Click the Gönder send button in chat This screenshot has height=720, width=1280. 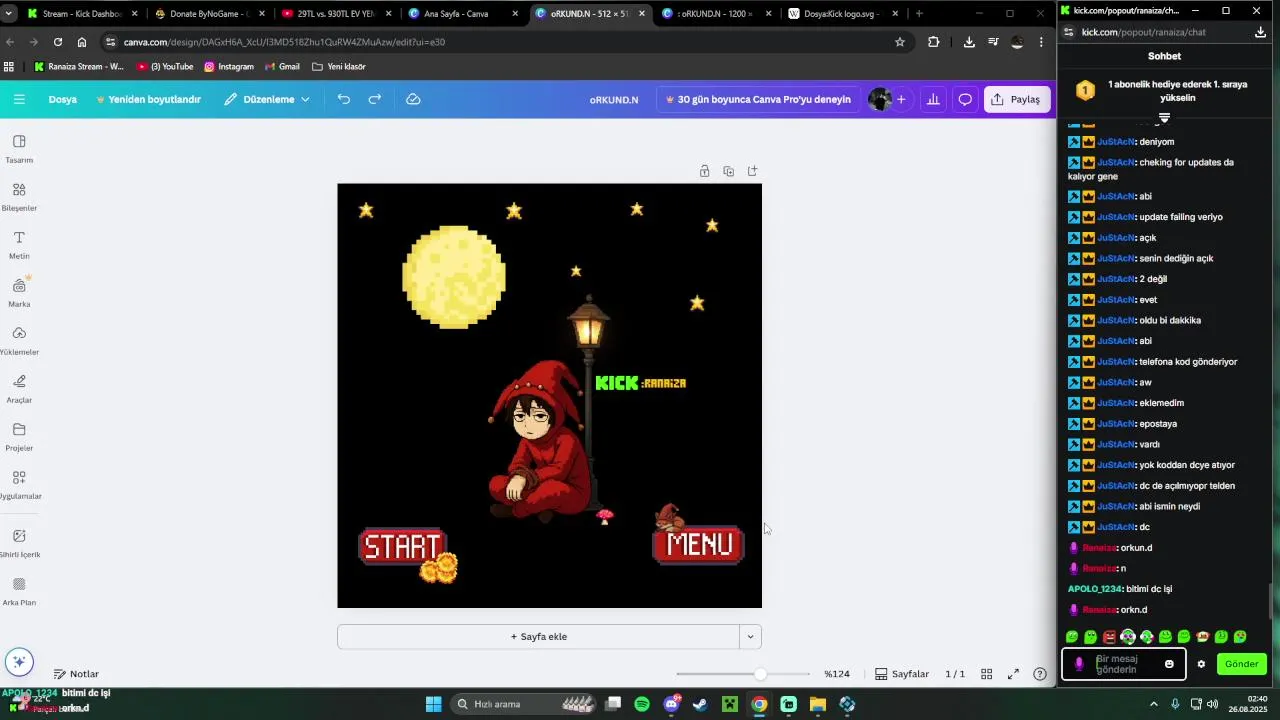[x=1241, y=664]
